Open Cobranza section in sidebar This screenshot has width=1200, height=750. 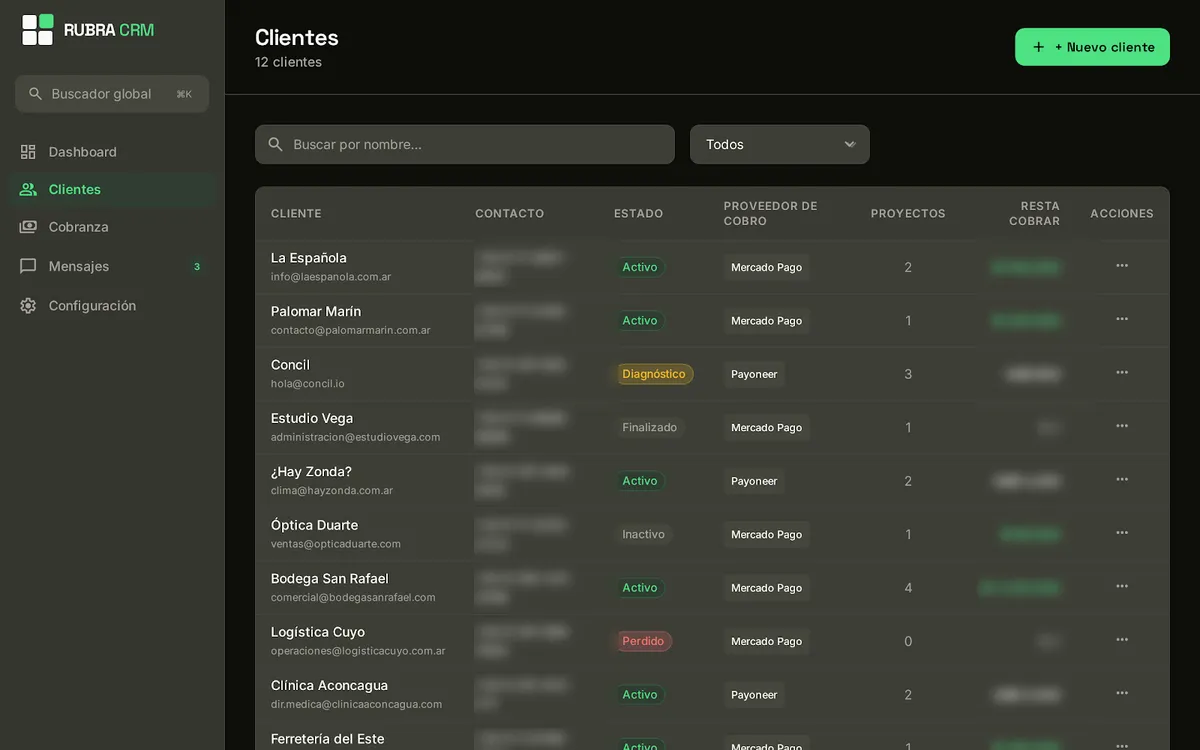point(112,227)
